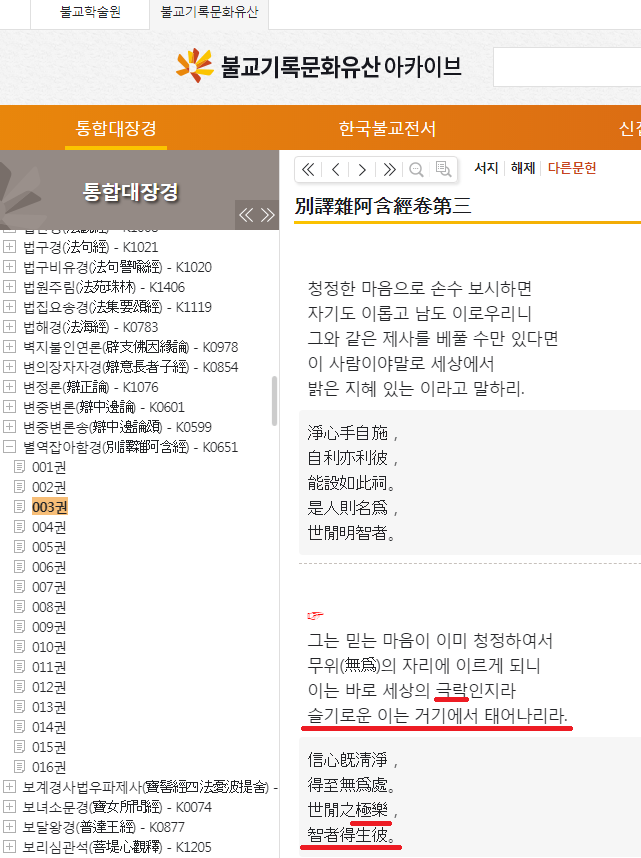
Task: Open 다른문헌 other documents link
Action: (x=572, y=168)
